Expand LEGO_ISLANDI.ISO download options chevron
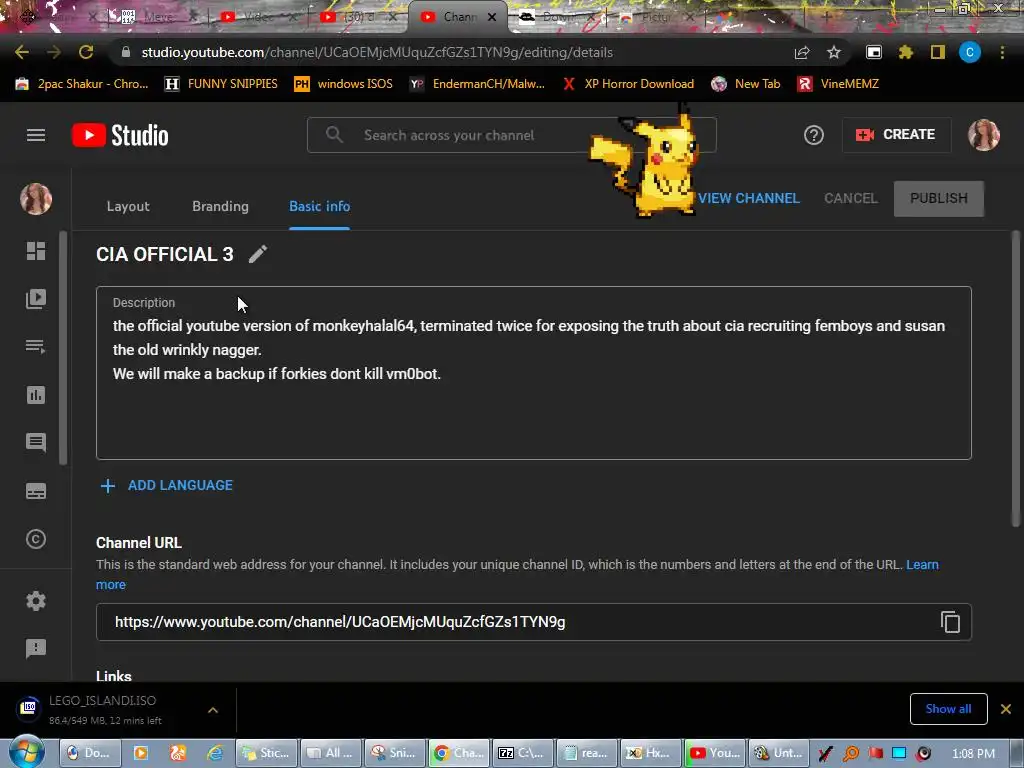This screenshot has height=768, width=1024. click(213, 710)
